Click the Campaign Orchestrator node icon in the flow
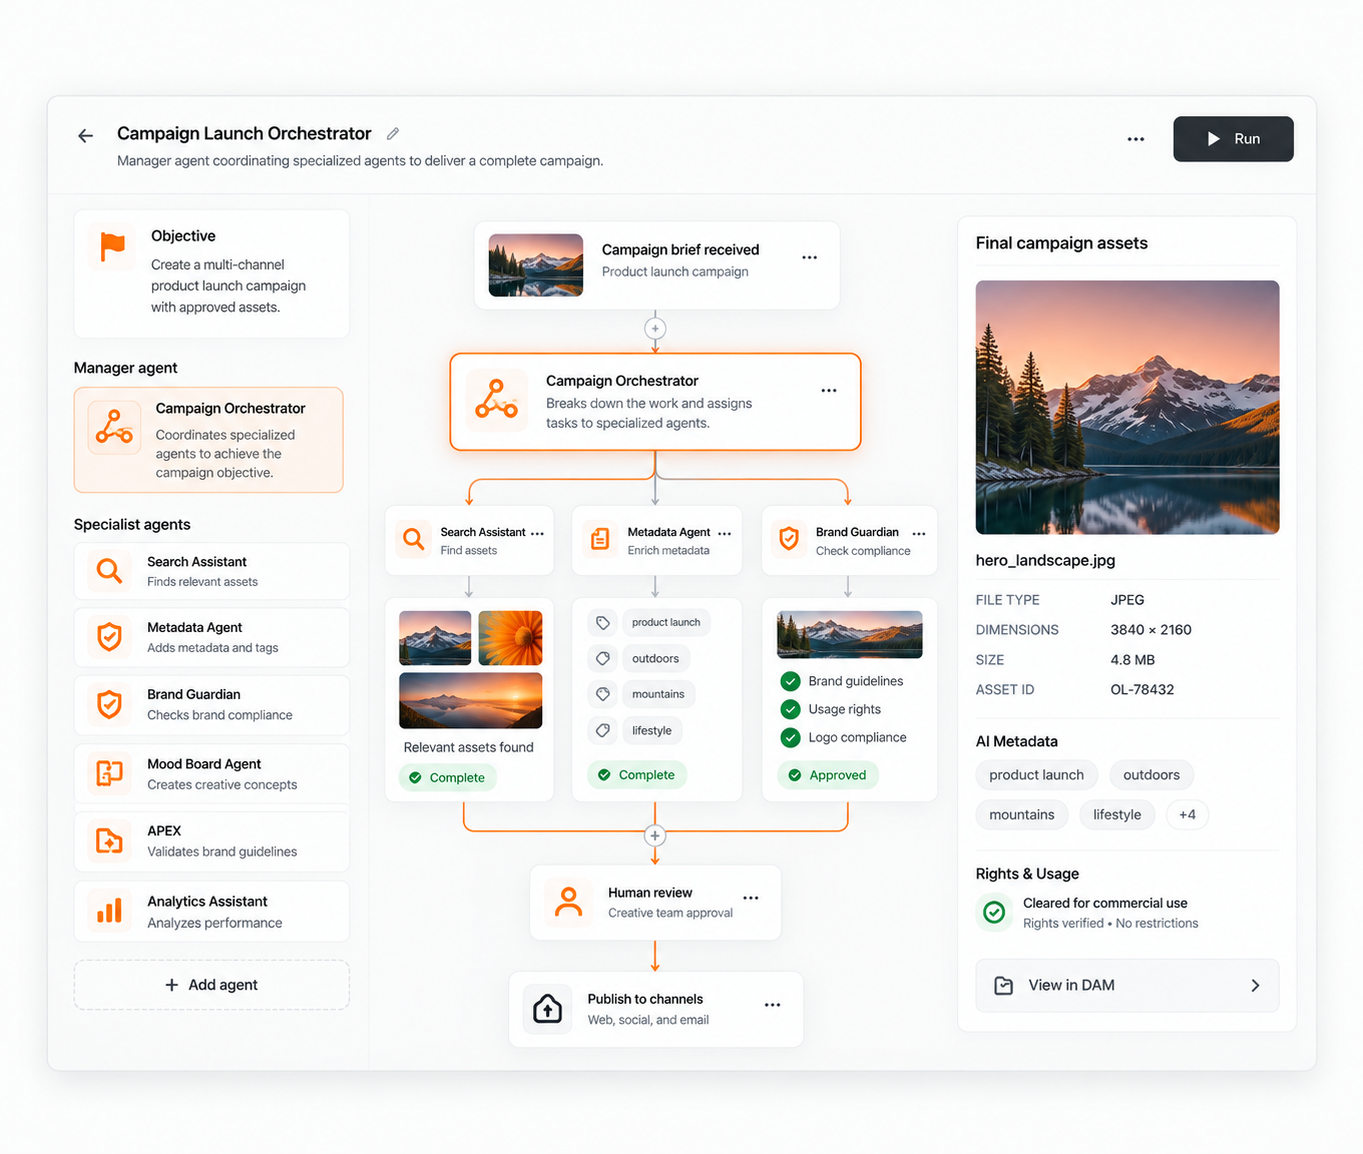 [x=497, y=399]
